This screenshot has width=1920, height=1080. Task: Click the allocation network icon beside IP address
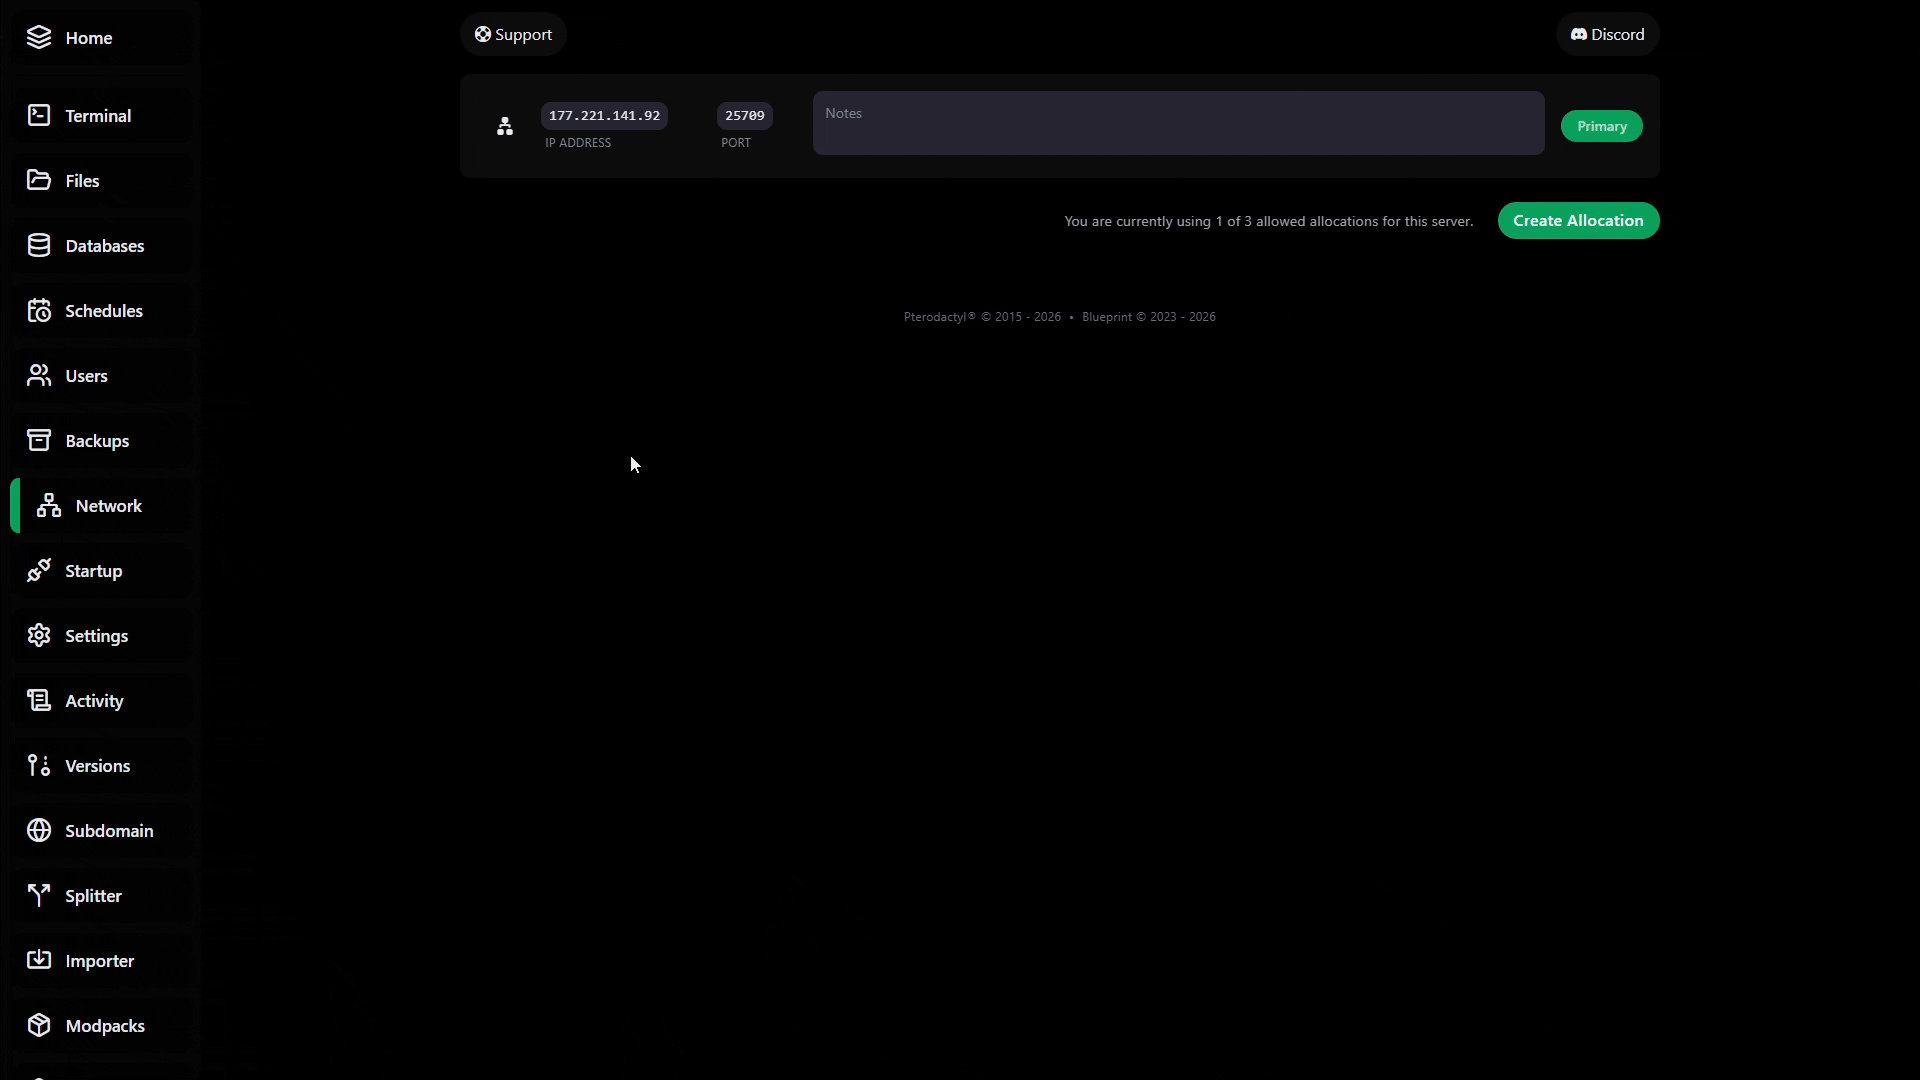point(505,126)
